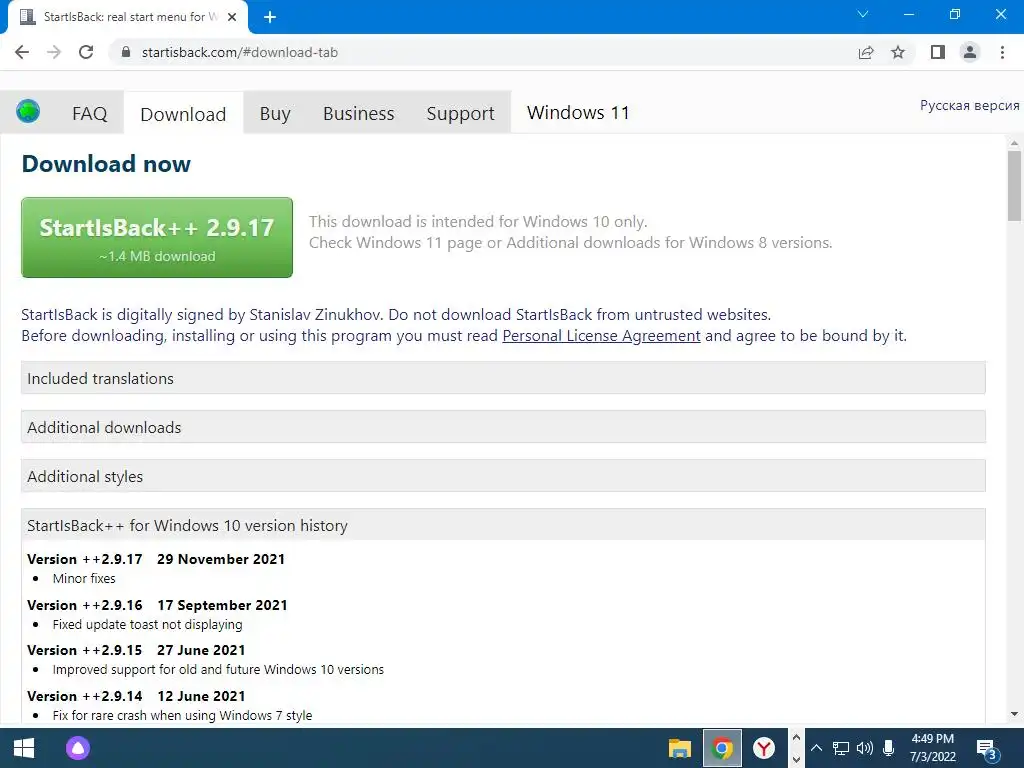The height and width of the screenshot is (768, 1024).
Task: Open the notification center icon
Action: tap(986, 750)
